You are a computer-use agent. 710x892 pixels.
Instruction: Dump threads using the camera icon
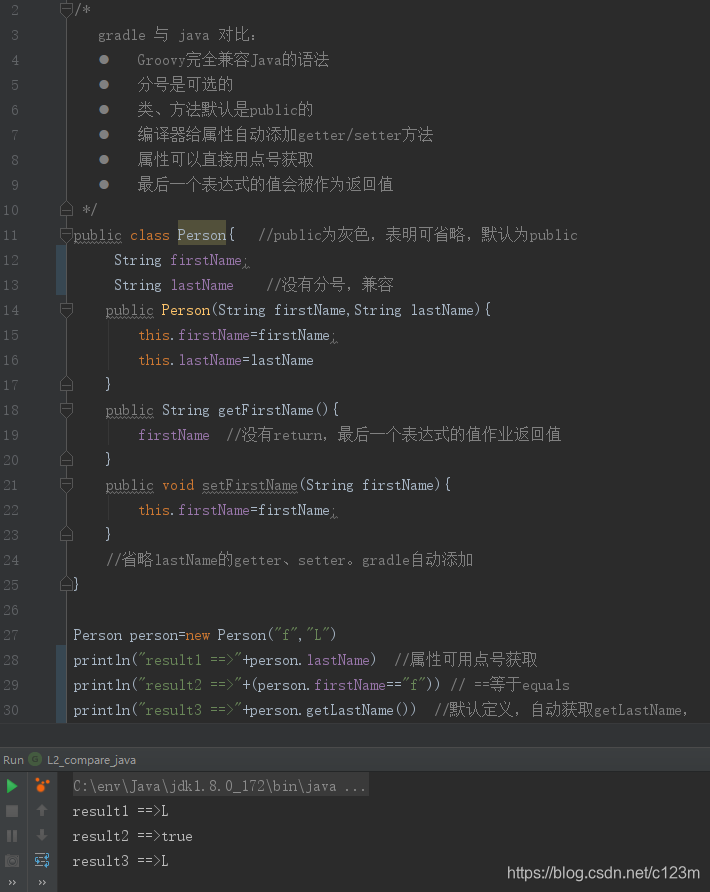(11, 861)
